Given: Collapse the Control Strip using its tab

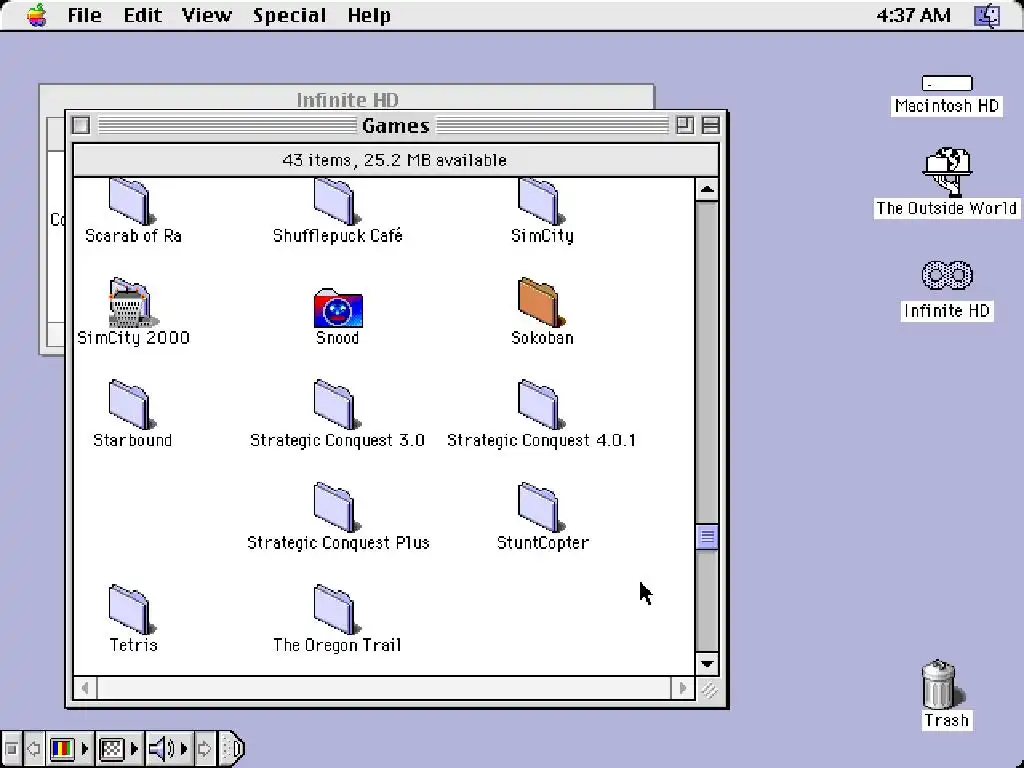Looking at the screenshot, I should 232,748.
